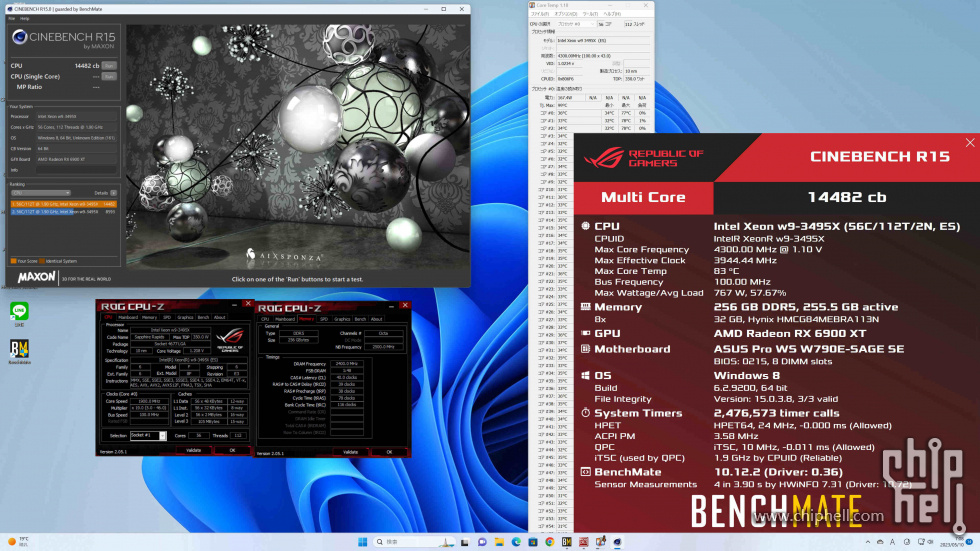Image resolution: width=980 pixels, height=551 pixels.
Task: Run the Cinebench CPU test
Action: (109, 66)
